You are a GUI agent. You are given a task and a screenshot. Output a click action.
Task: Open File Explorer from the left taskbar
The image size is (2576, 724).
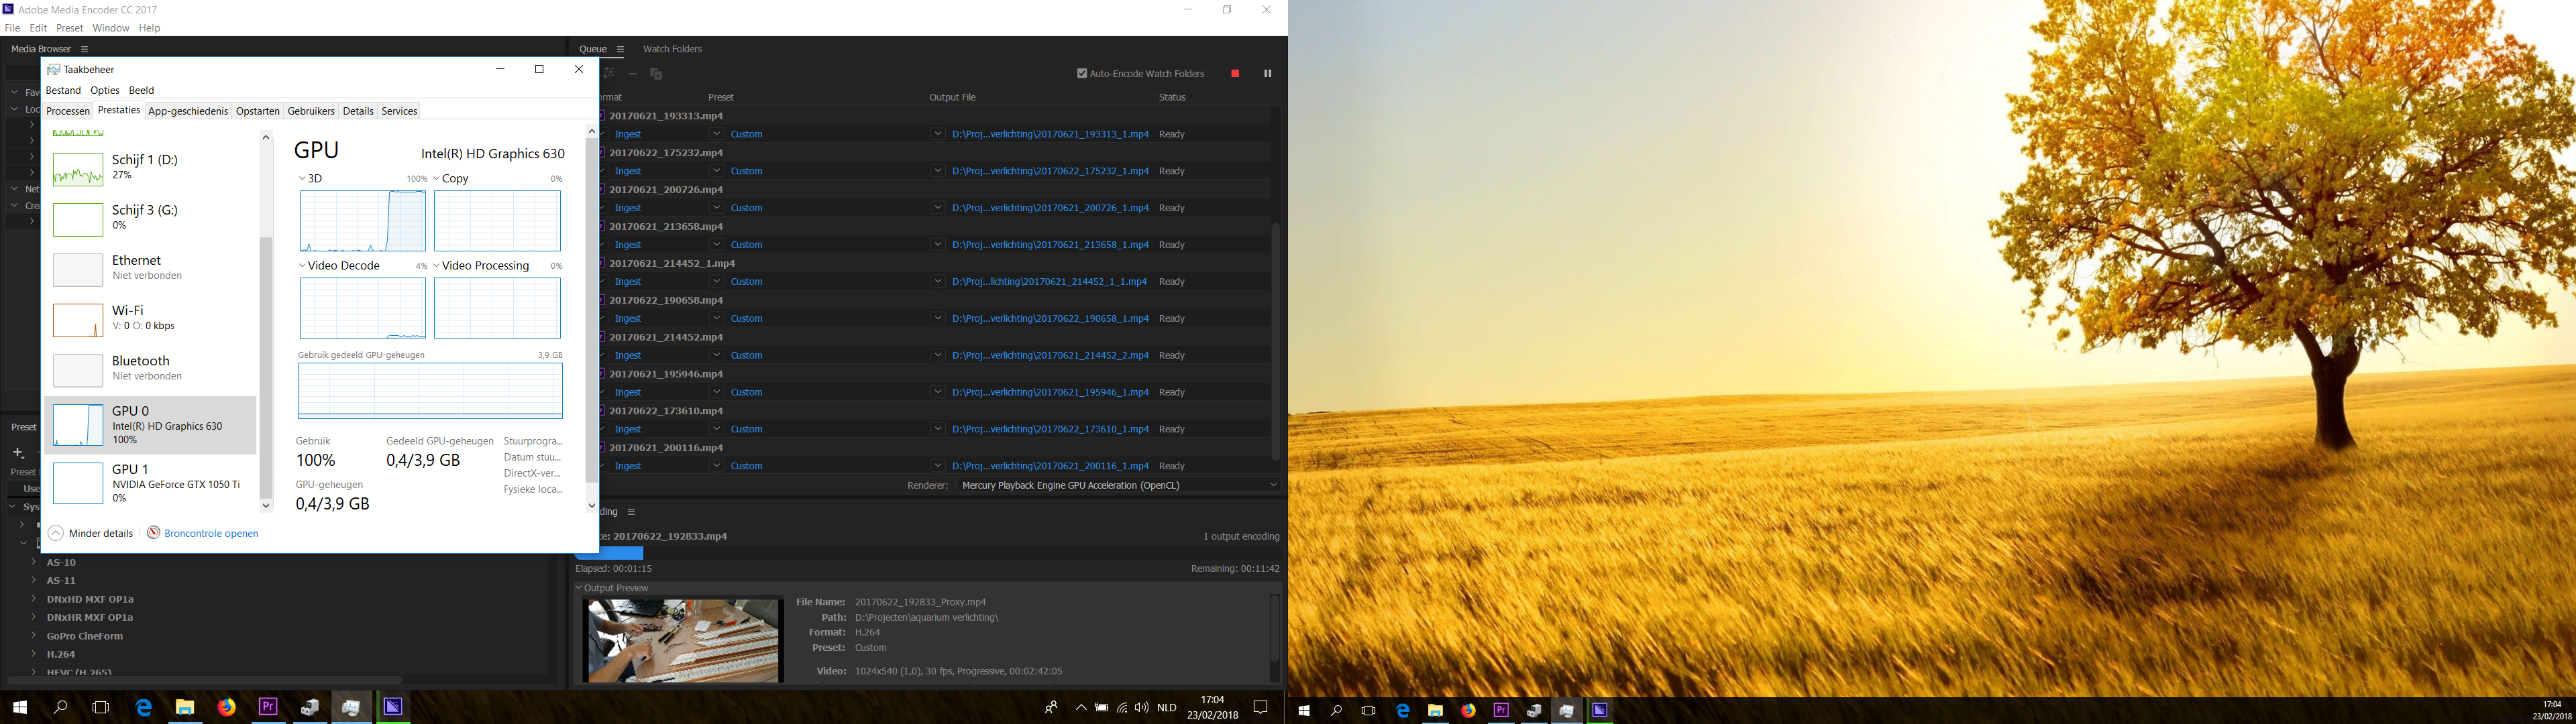click(x=185, y=707)
